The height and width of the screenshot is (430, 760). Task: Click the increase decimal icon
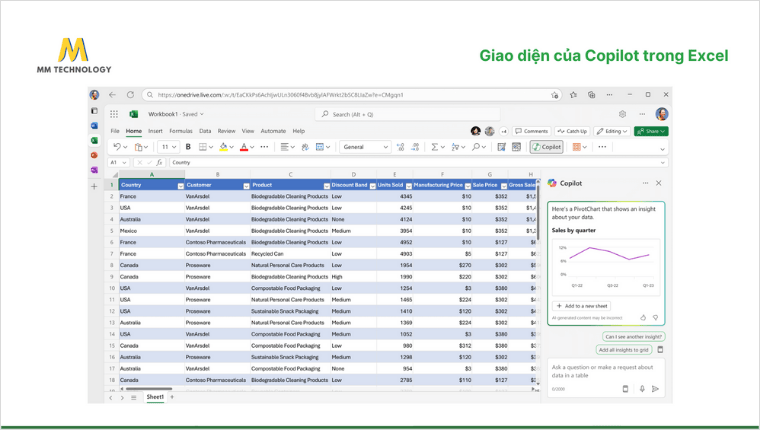coord(400,147)
